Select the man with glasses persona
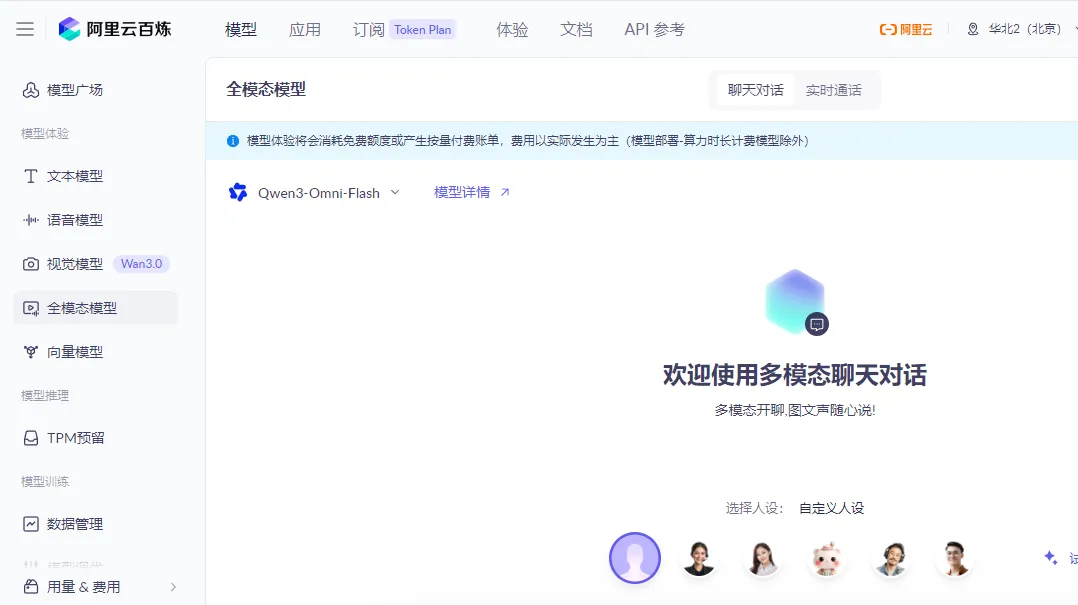 coord(955,558)
